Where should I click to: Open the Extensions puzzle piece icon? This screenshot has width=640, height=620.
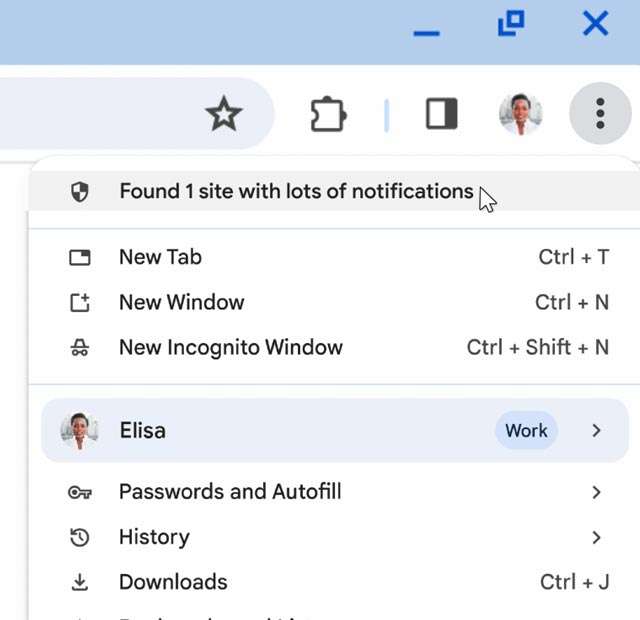click(x=328, y=115)
